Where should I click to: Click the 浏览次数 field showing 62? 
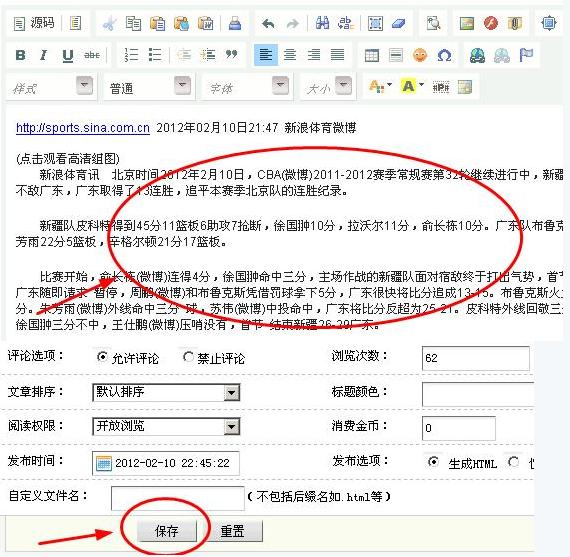coord(475,358)
